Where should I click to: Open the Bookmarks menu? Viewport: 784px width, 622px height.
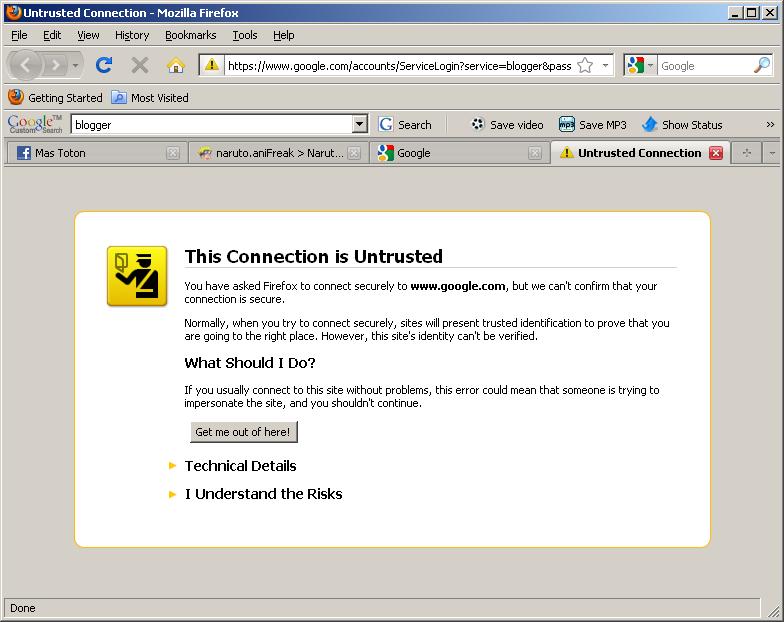pos(190,35)
